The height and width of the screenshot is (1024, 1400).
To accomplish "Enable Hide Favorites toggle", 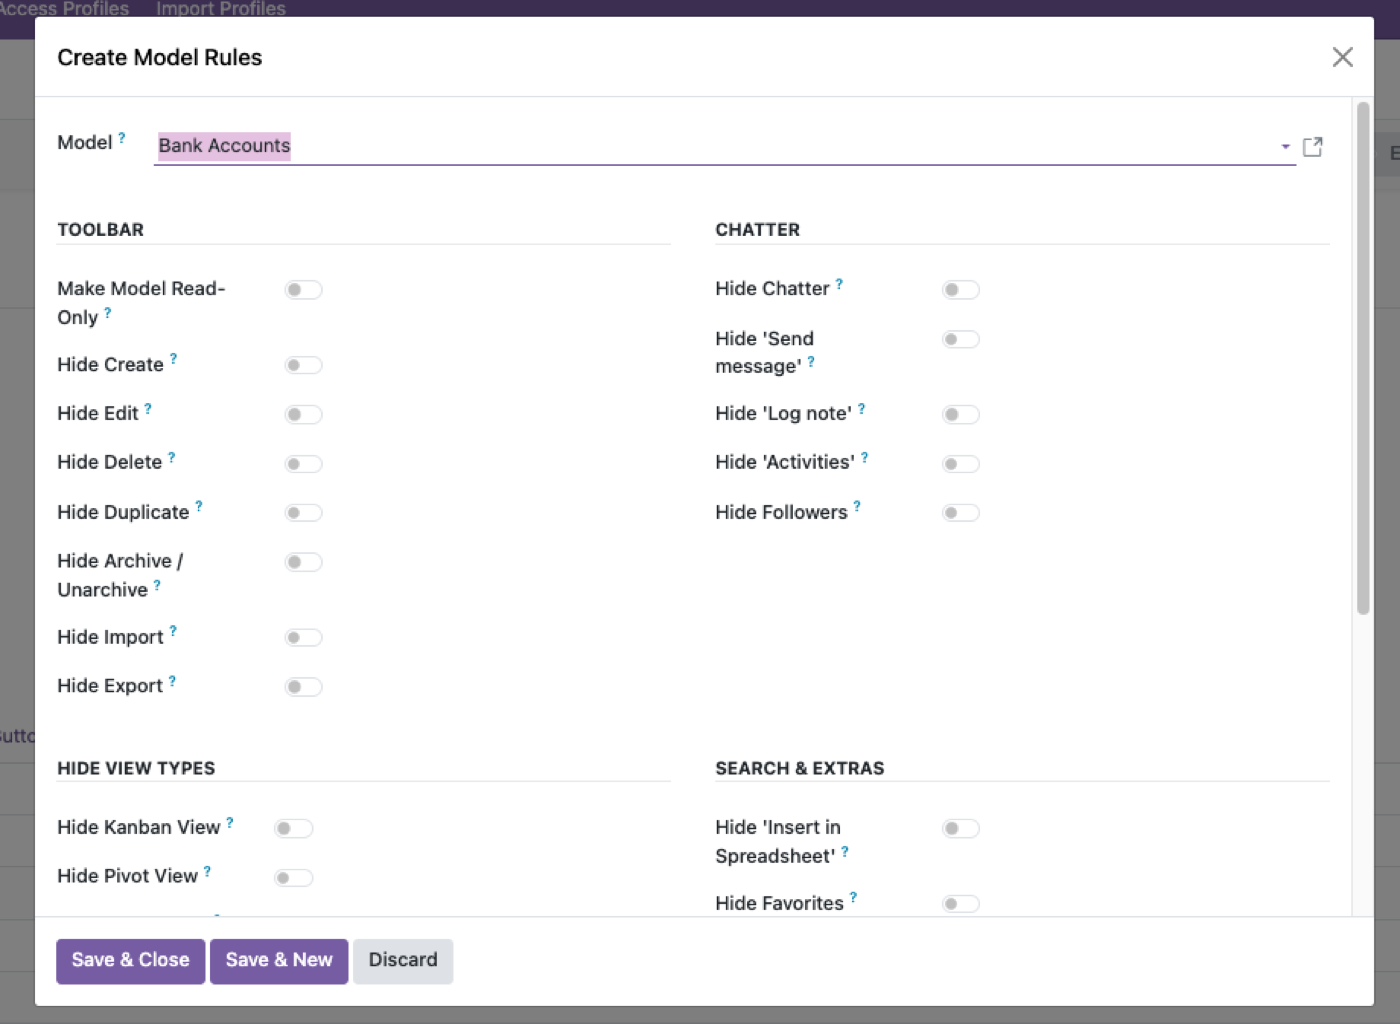I will 961,904.
